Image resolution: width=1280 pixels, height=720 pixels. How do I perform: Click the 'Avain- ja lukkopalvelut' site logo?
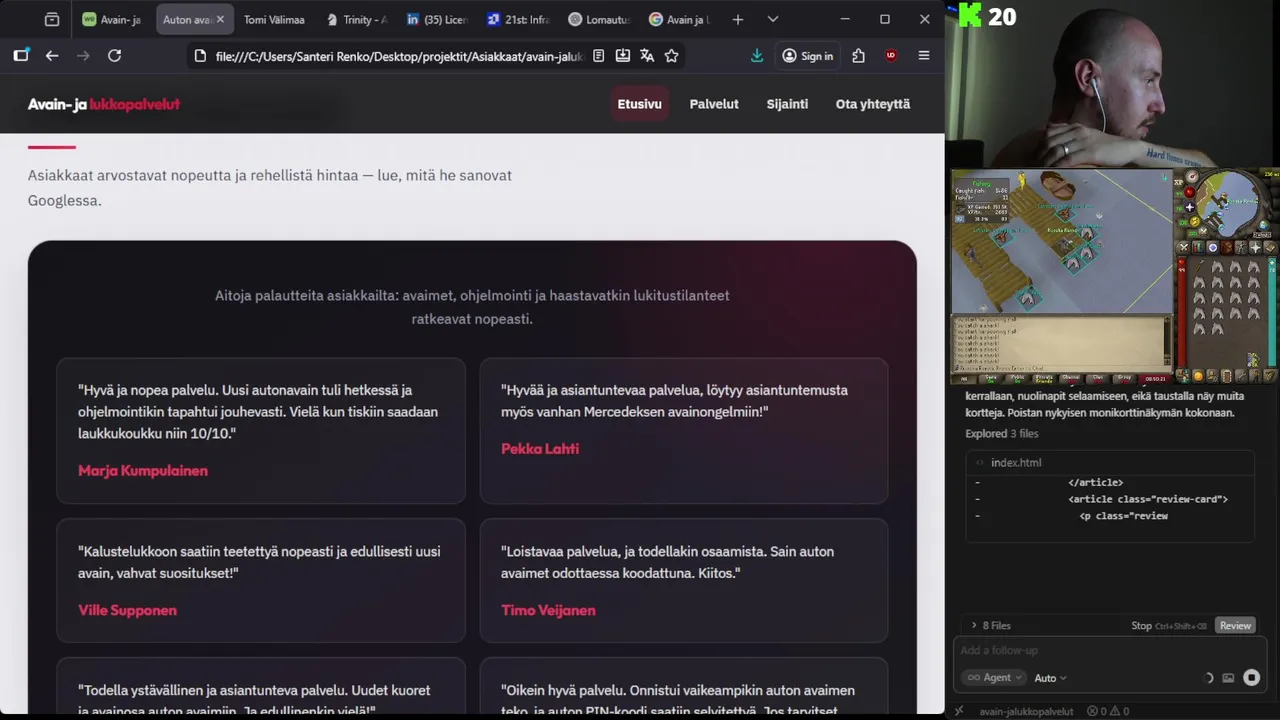tap(104, 104)
